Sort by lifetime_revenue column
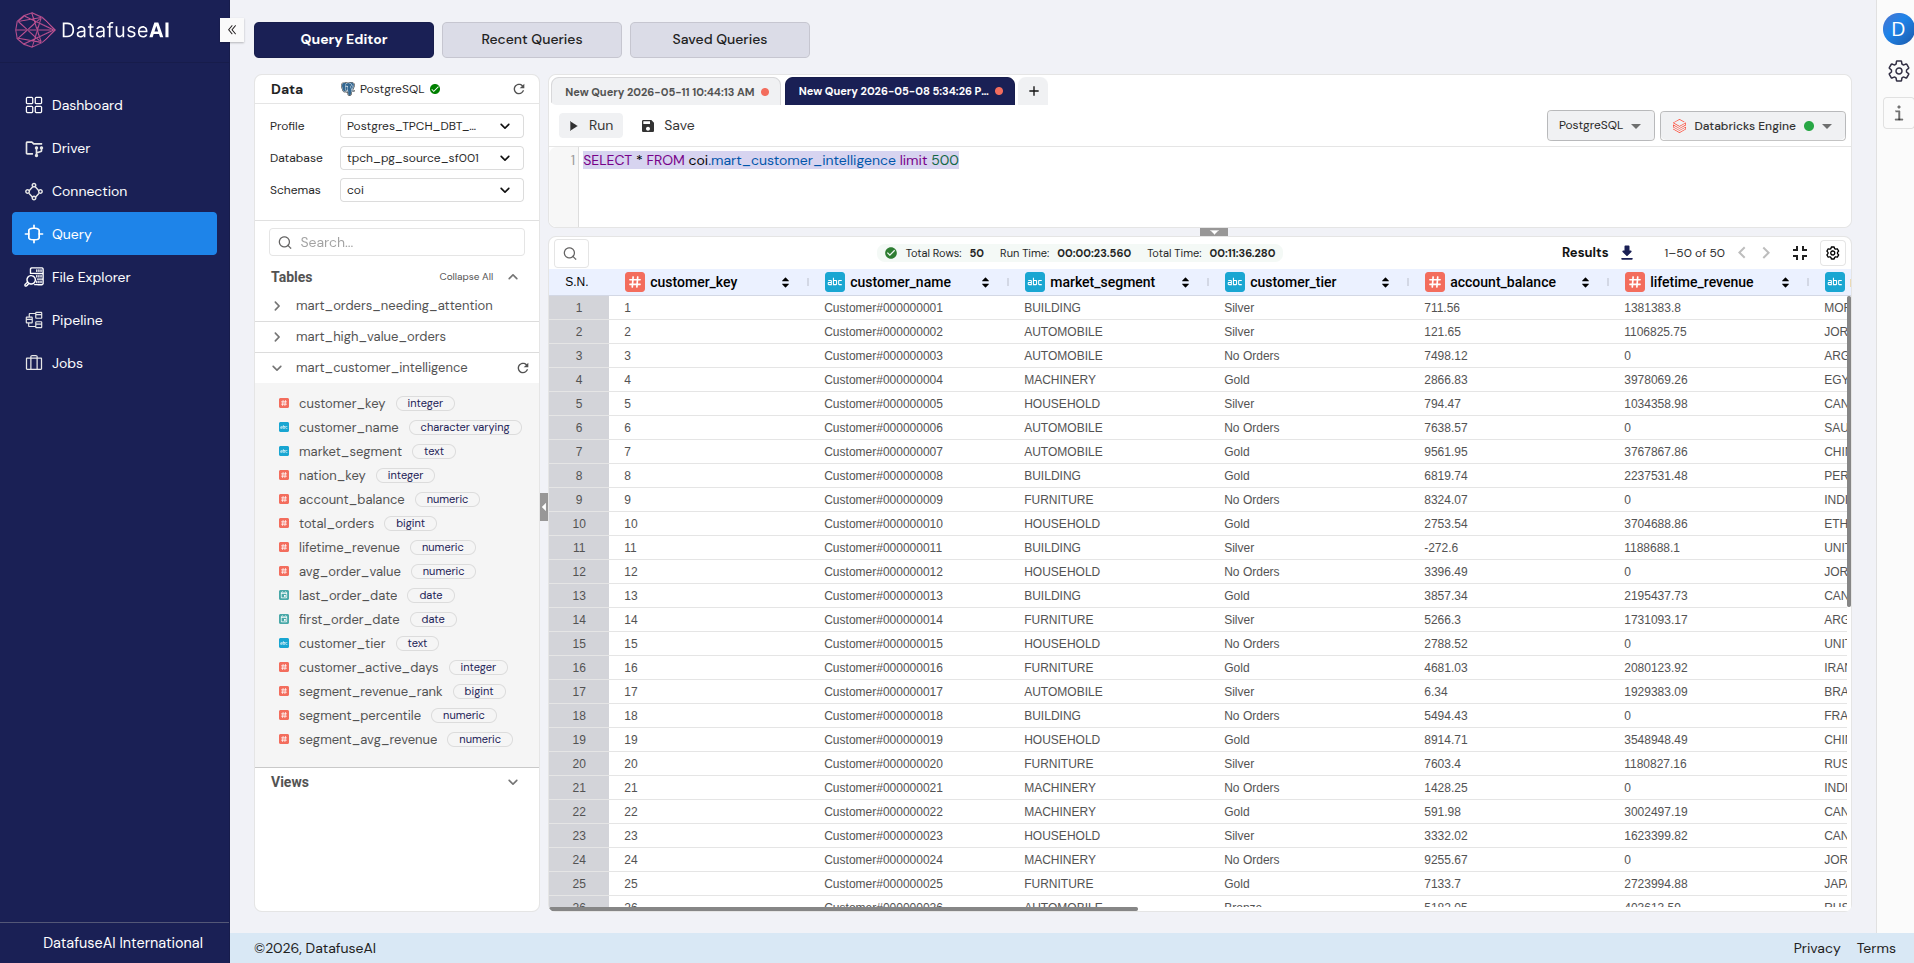1914x963 pixels. (1785, 283)
